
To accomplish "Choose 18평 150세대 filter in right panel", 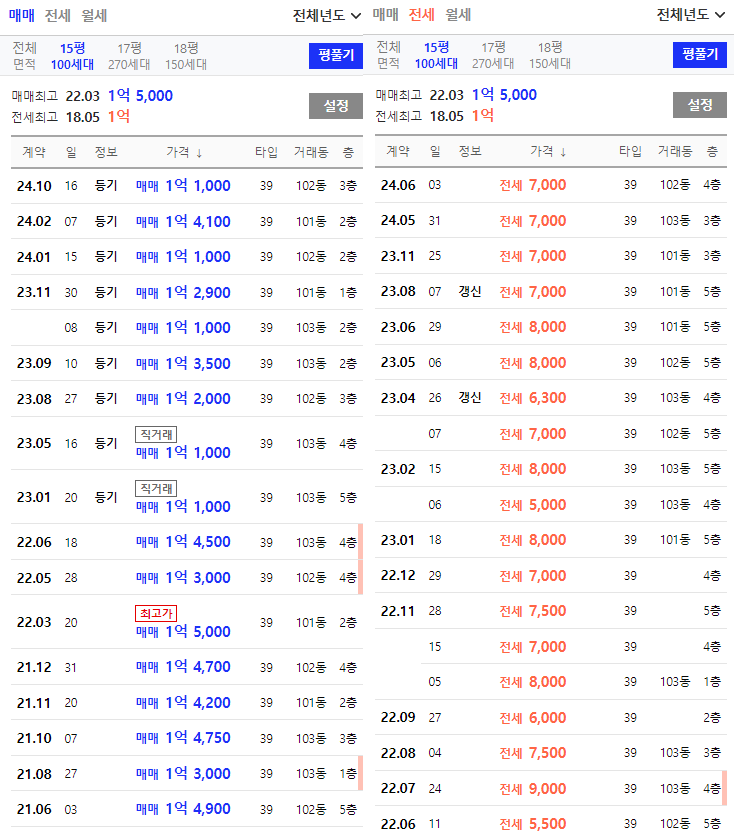I will (550, 55).
